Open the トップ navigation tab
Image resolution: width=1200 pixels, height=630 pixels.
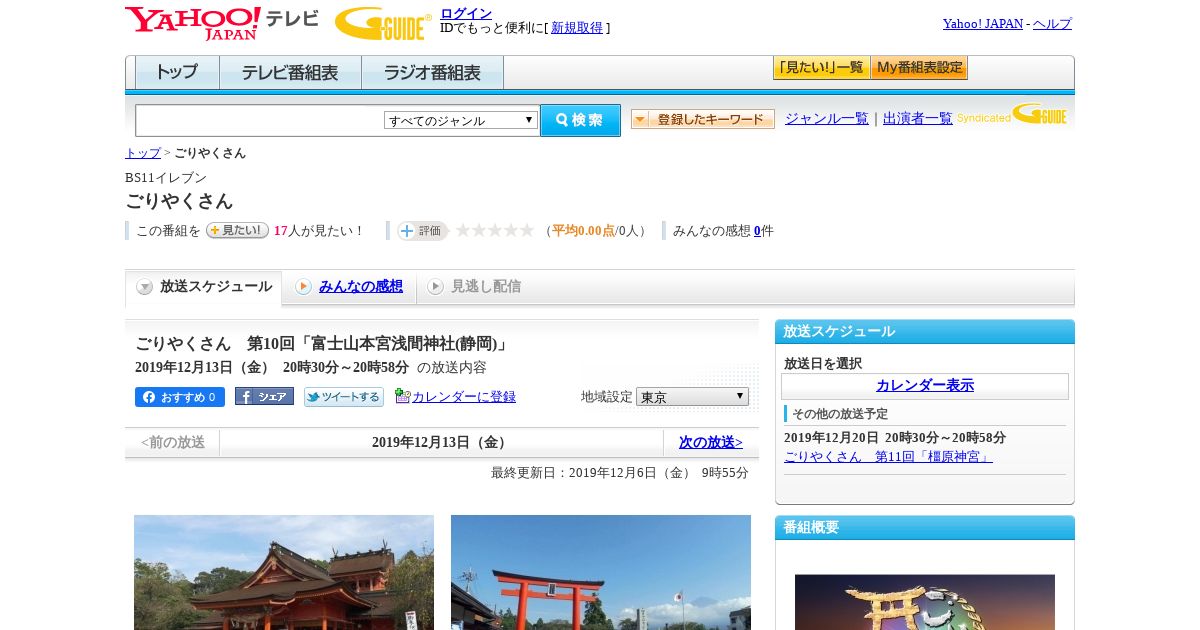(x=177, y=73)
